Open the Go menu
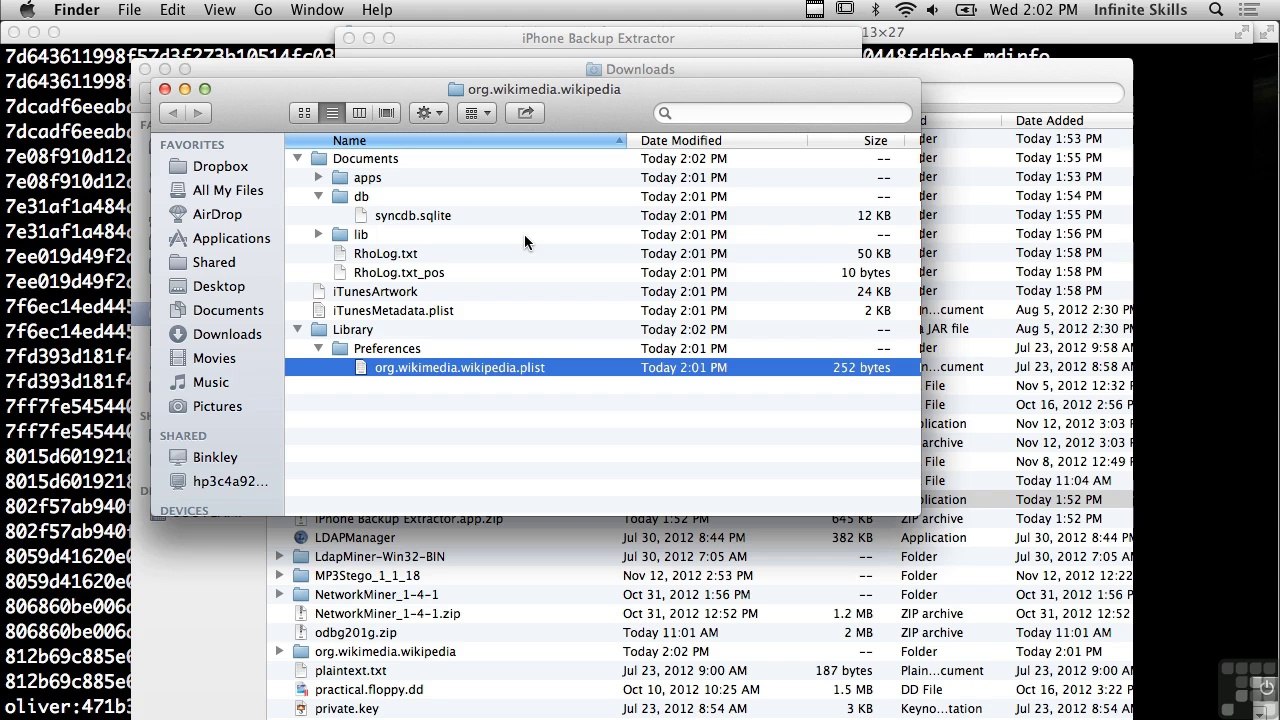Image resolution: width=1280 pixels, height=720 pixels. [x=263, y=10]
